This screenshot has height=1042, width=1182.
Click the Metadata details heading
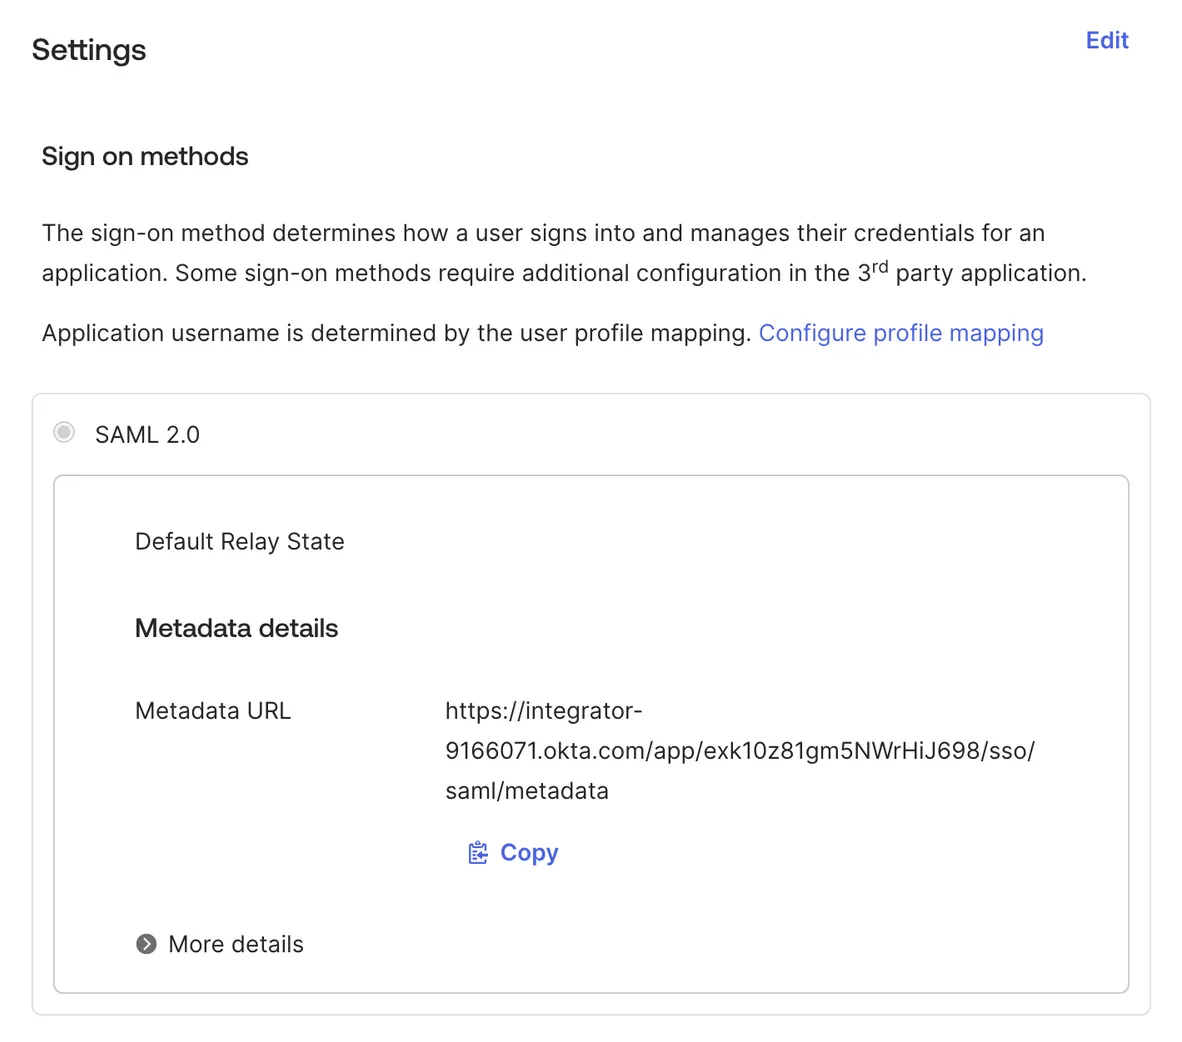237,628
